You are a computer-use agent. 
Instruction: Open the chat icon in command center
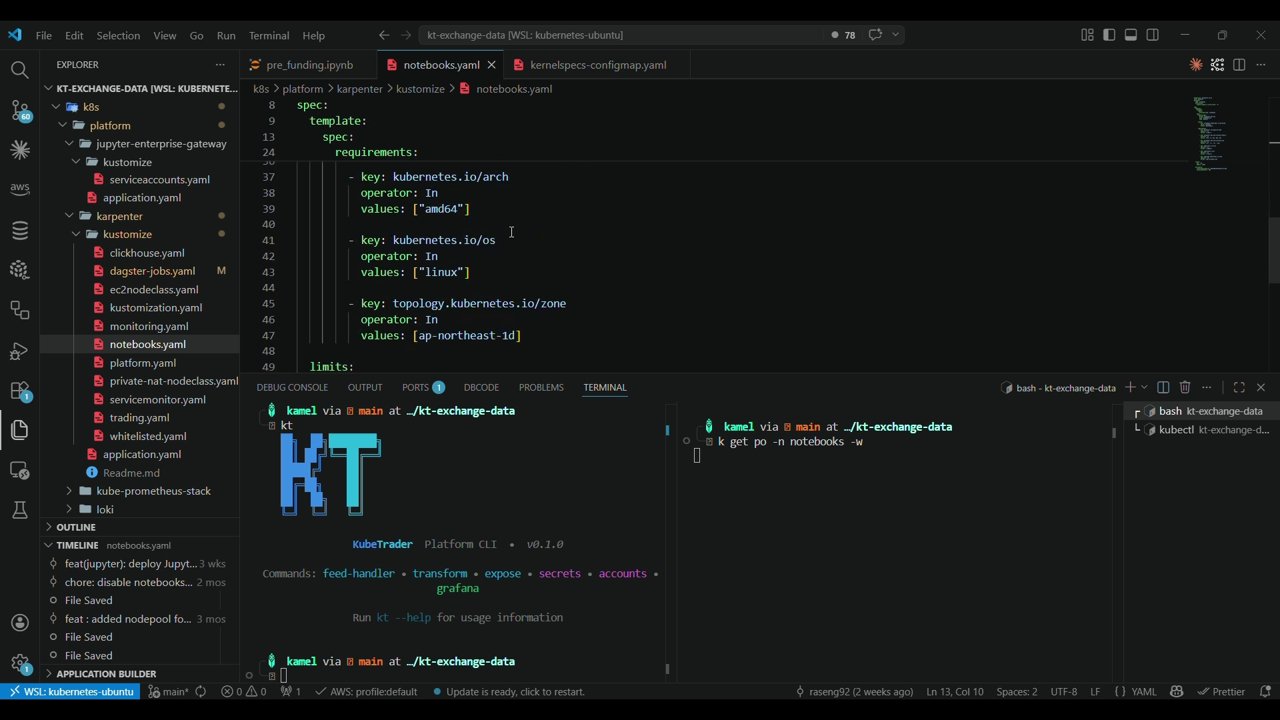pos(875,35)
